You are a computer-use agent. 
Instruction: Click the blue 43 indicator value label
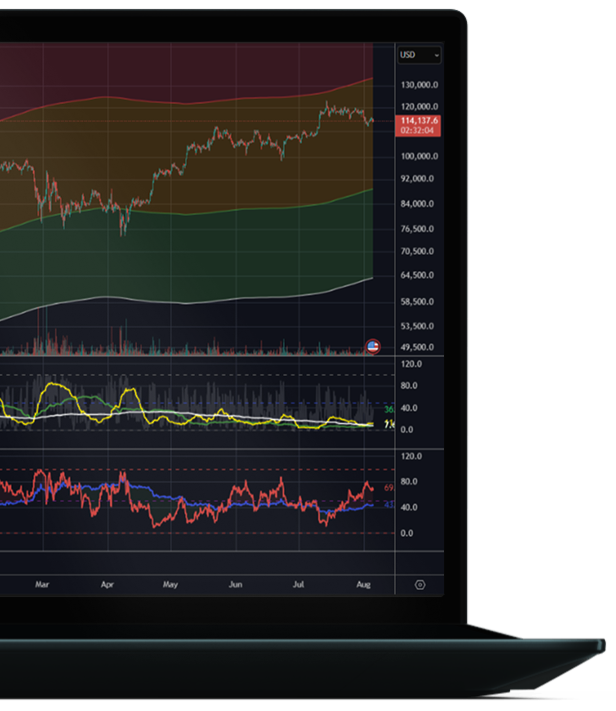click(x=389, y=505)
